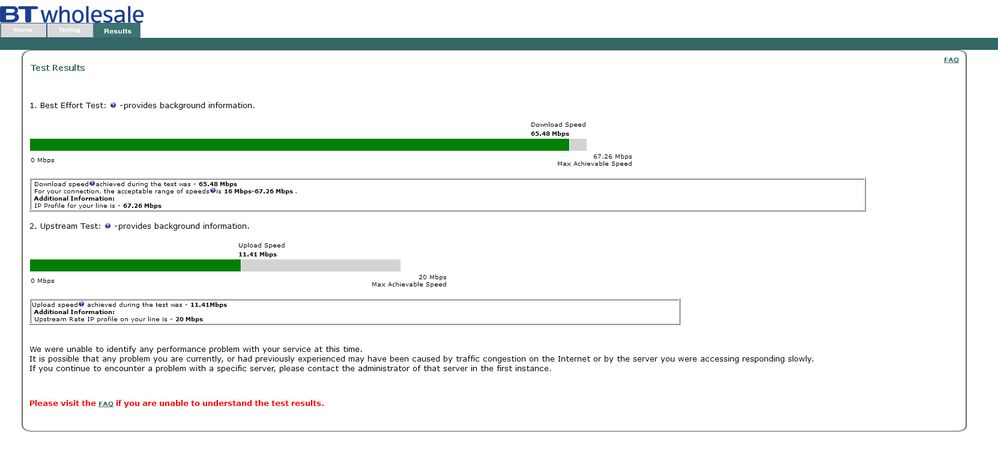Screen dimensions: 998x451
Task: Click the 65.48 Mbps download speed label
Action: pos(550,134)
